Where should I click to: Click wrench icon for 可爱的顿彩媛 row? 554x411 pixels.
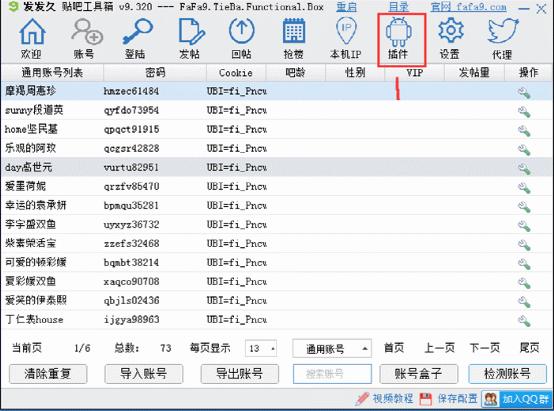point(524,264)
